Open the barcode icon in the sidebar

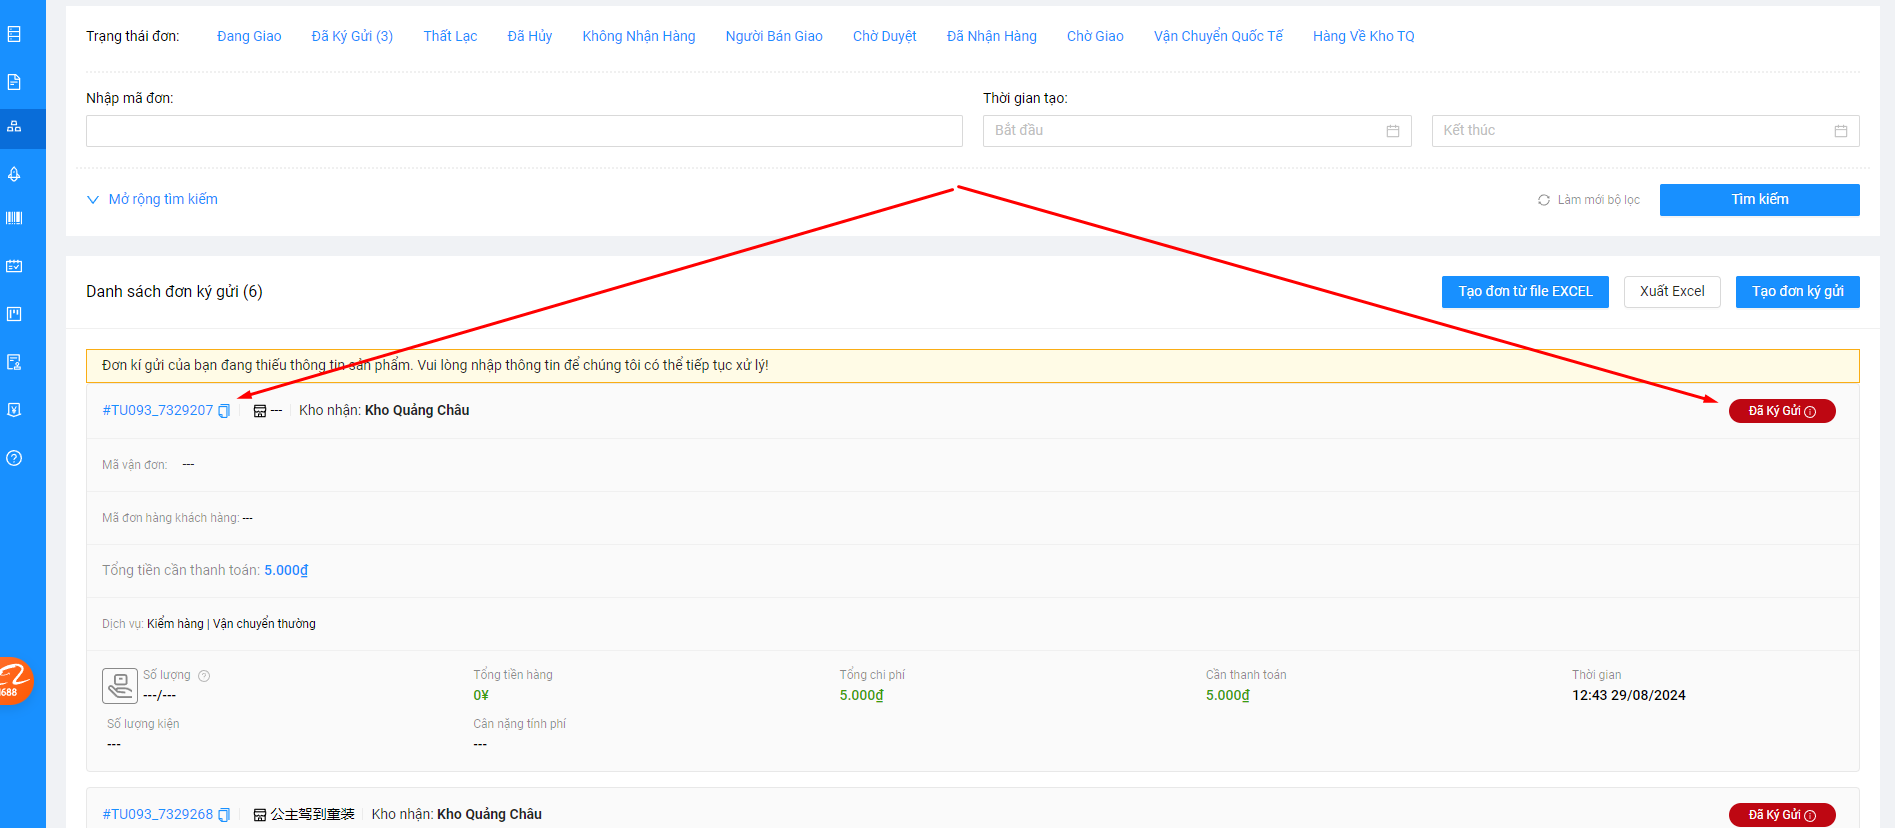click(x=14, y=218)
